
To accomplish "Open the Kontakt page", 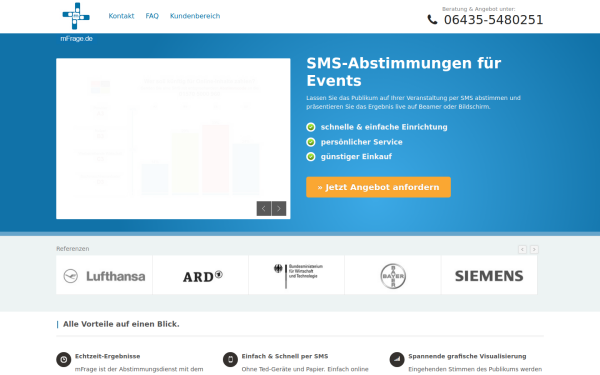I will click(x=121, y=16).
